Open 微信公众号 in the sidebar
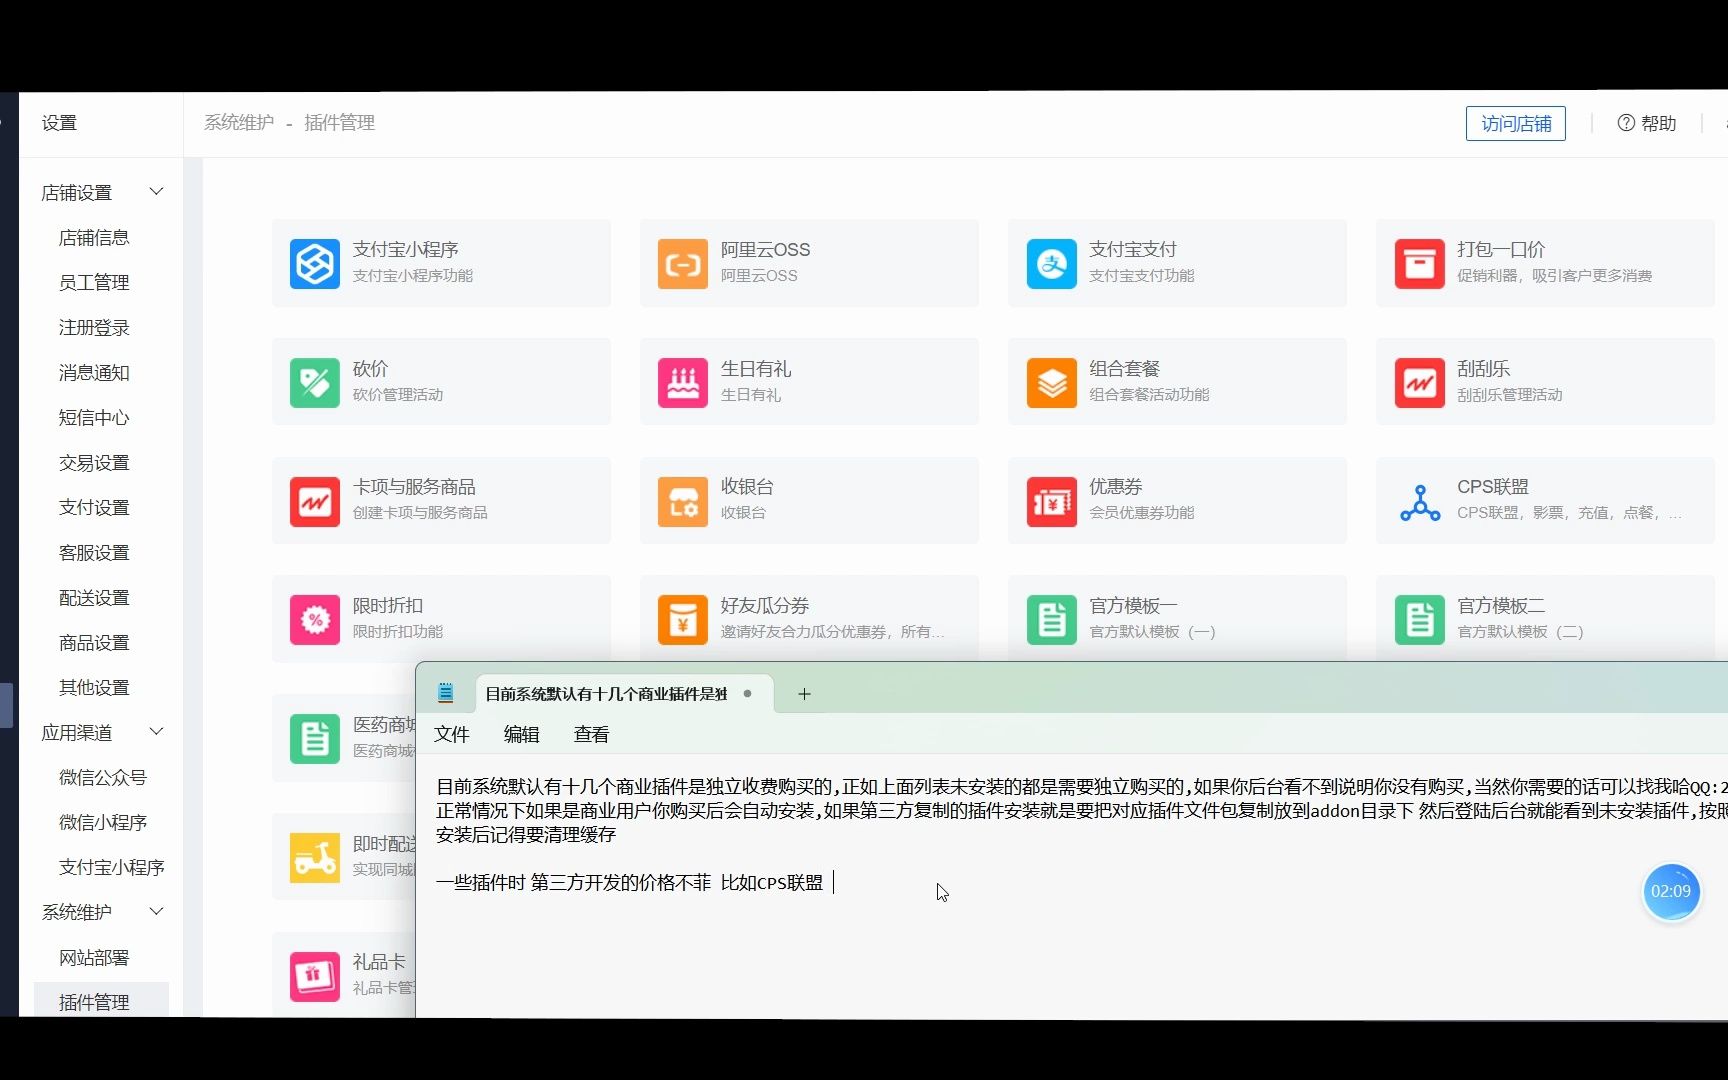1728x1080 pixels. [x=103, y=778]
